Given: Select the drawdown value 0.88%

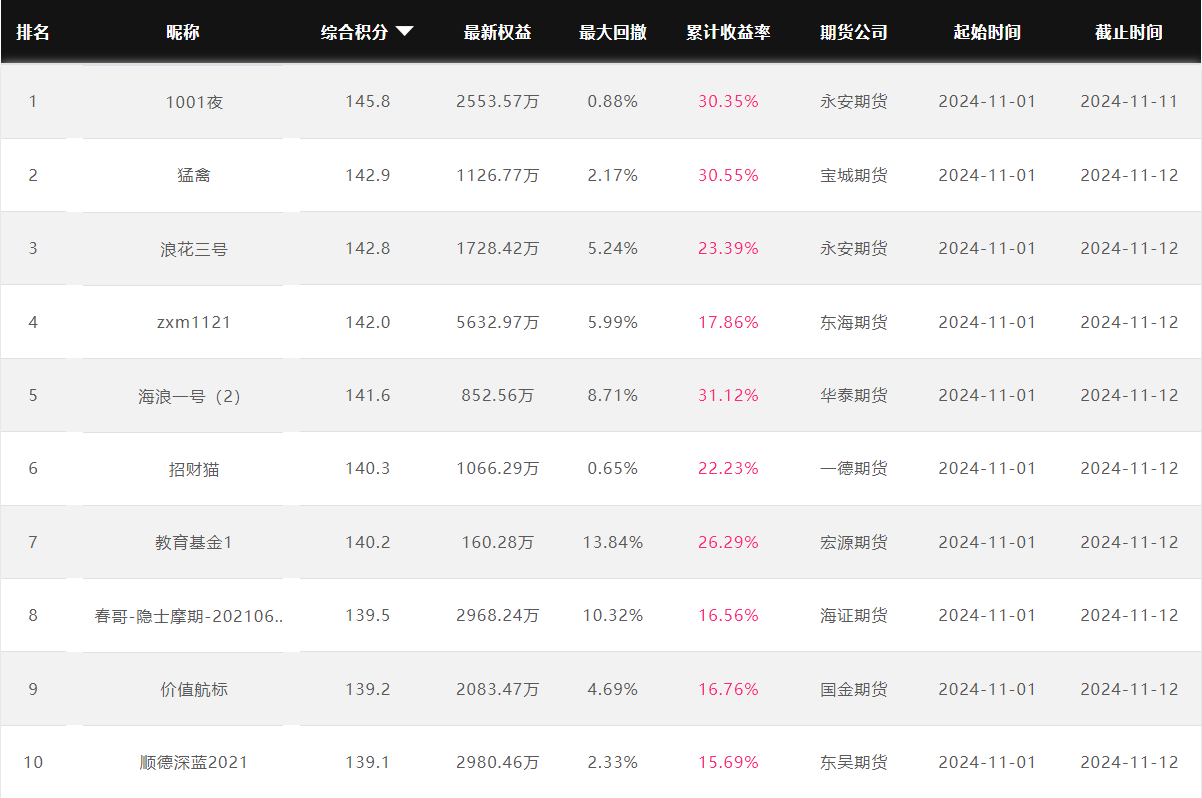Looking at the screenshot, I should pos(612,101).
